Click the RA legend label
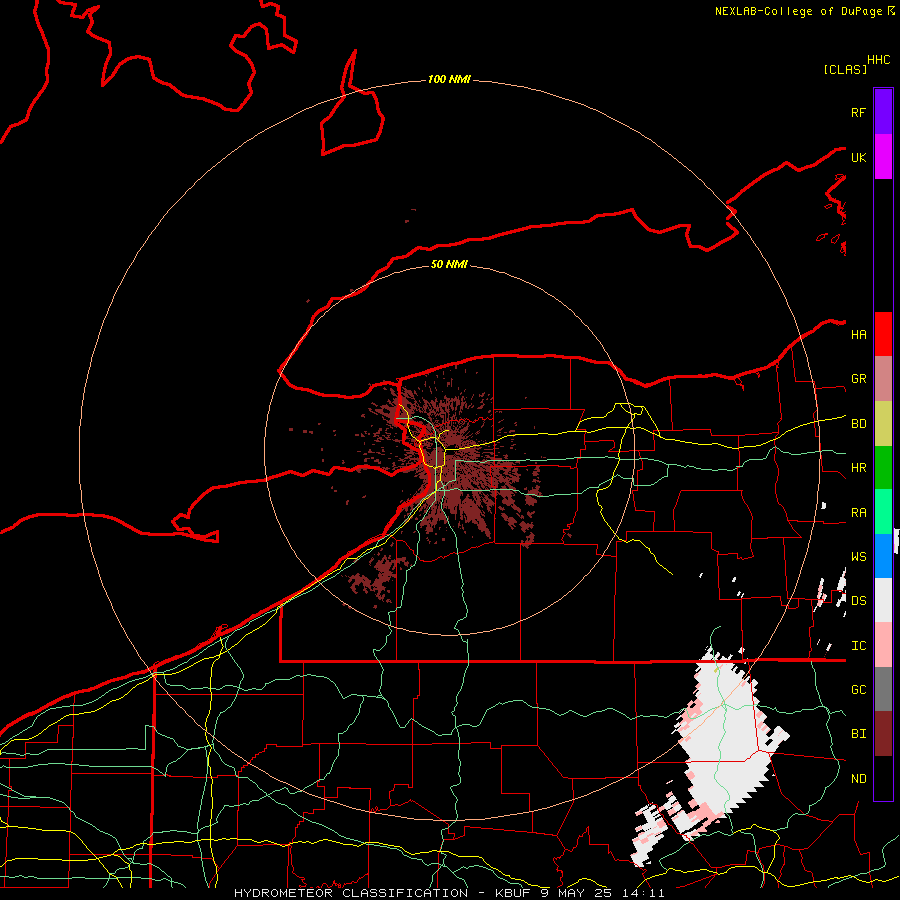 tap(858, 513)
